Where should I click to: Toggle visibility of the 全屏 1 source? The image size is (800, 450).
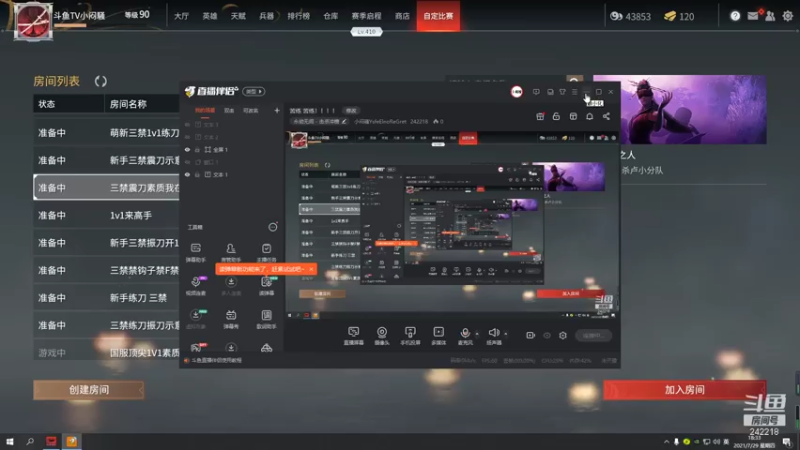[187, 149]
